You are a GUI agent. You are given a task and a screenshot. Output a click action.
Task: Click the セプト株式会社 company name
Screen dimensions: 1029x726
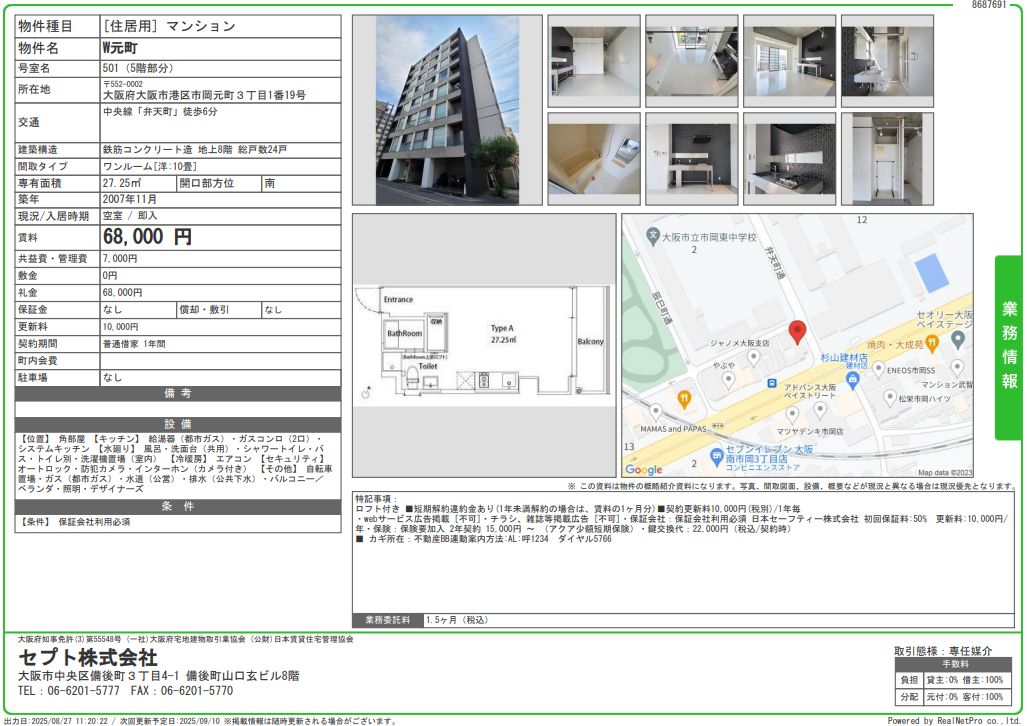[x=88, y=657]
